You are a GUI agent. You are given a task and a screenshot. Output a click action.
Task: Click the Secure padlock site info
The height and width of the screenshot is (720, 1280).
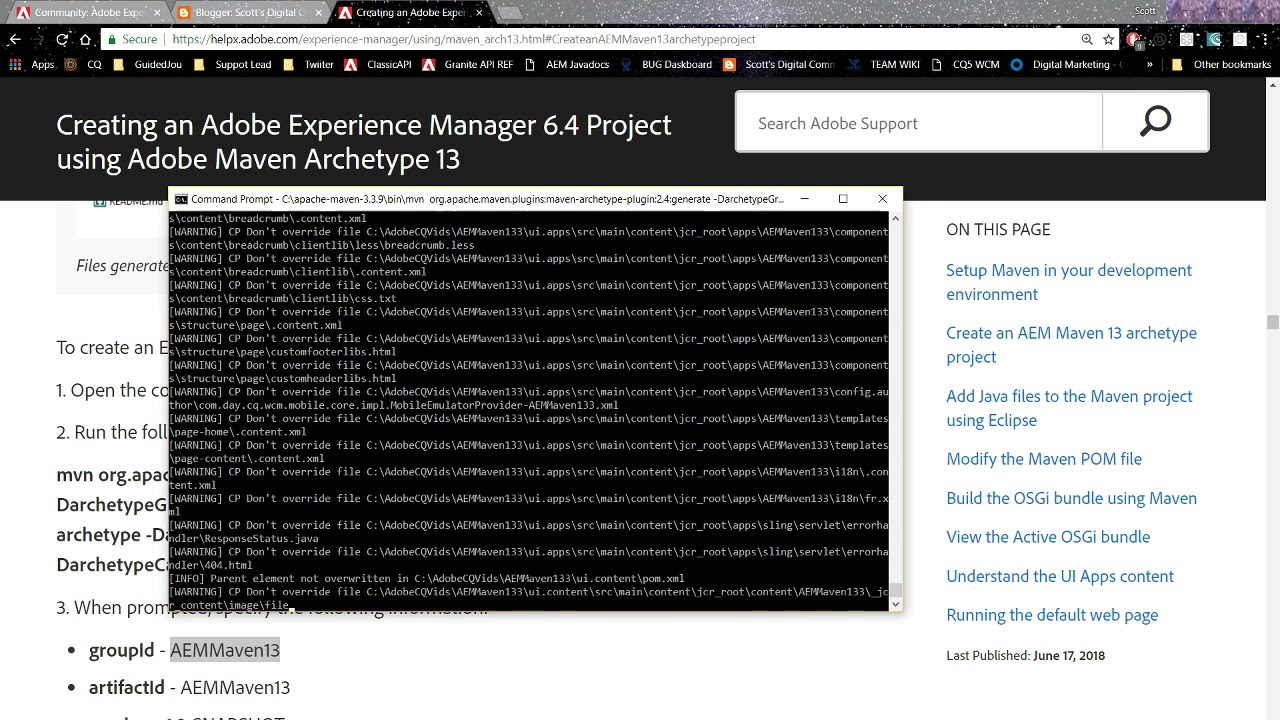click(132, 39)
